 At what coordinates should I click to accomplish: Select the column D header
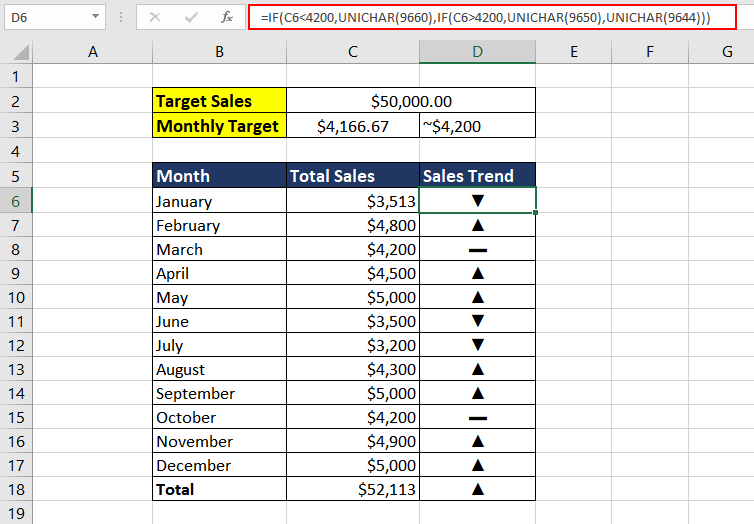coord(477,52)
